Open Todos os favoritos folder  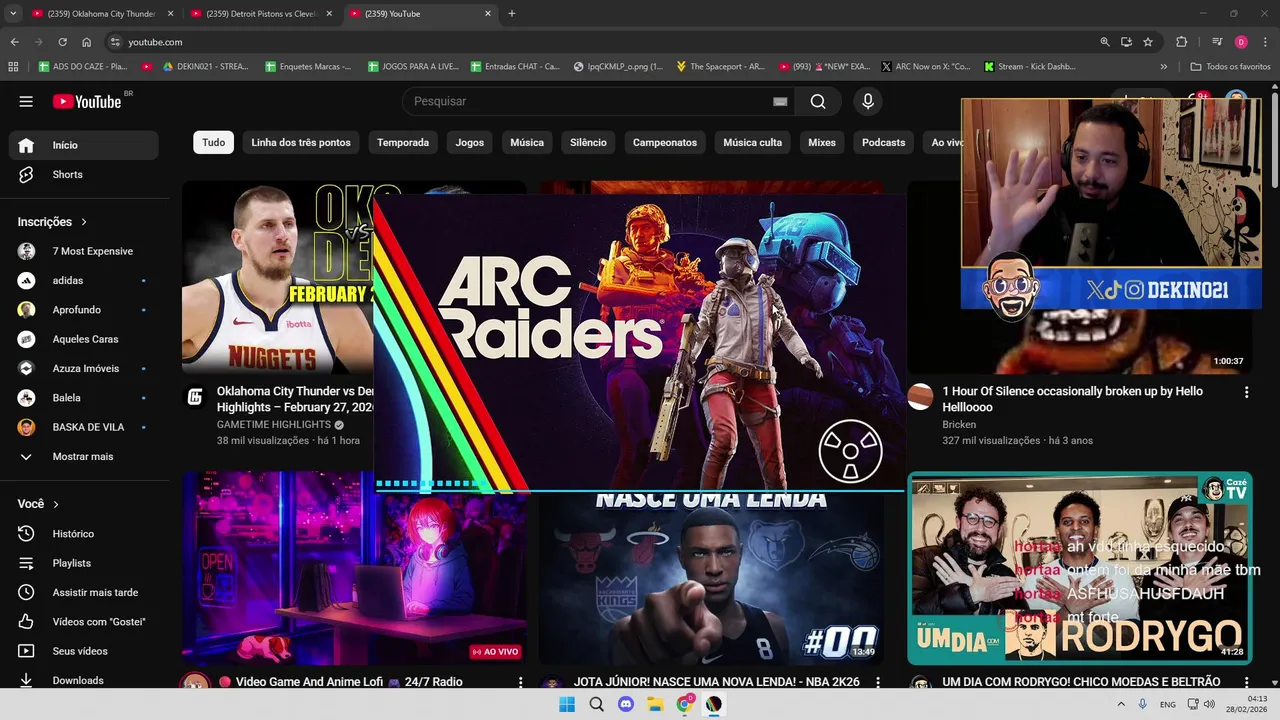[x=1230, y=67]
